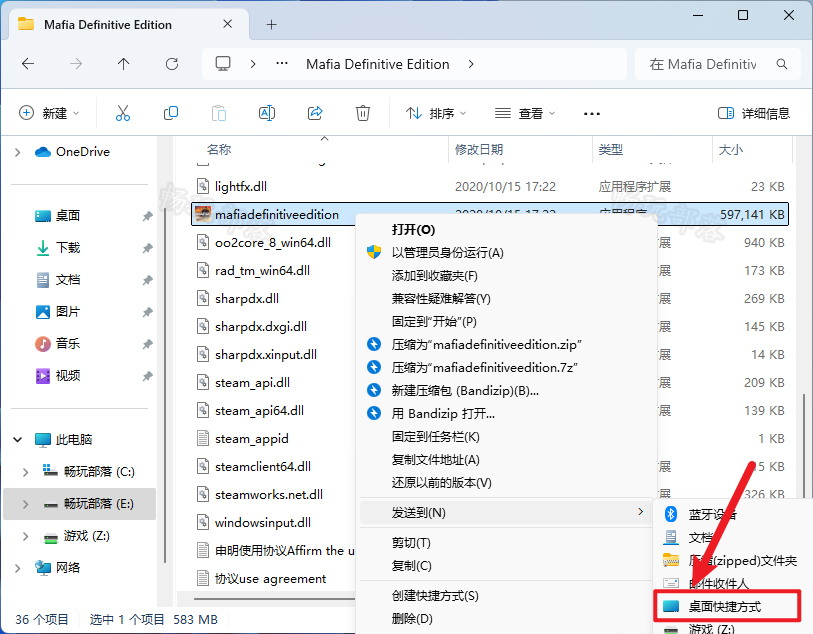Click Create shortcut (S) in context menu
This screenshot has height=634, width=813.
point(435,596)
